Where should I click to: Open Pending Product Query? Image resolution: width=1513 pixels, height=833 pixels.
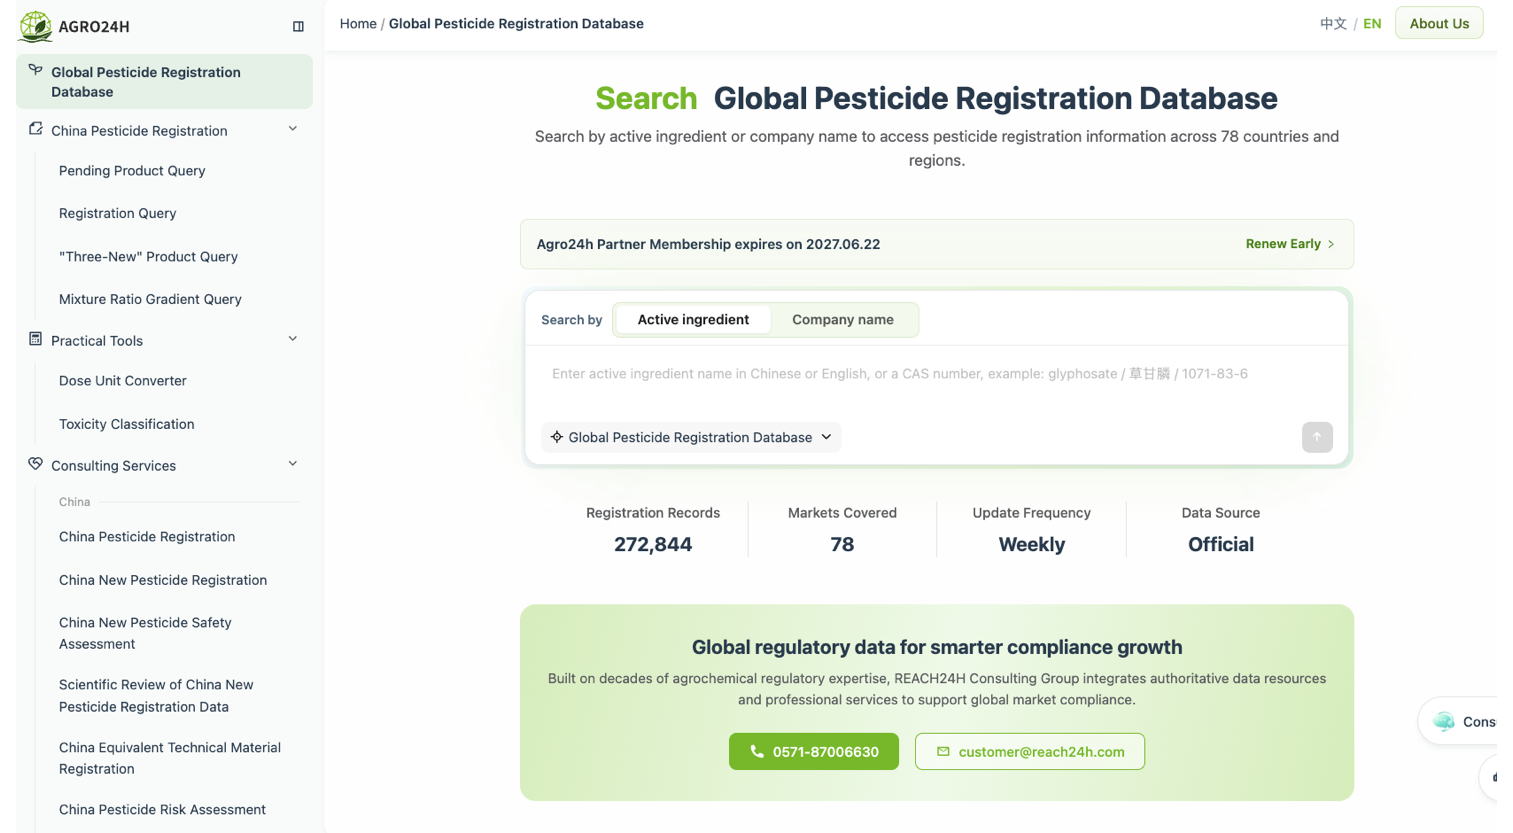coord(132,171)
